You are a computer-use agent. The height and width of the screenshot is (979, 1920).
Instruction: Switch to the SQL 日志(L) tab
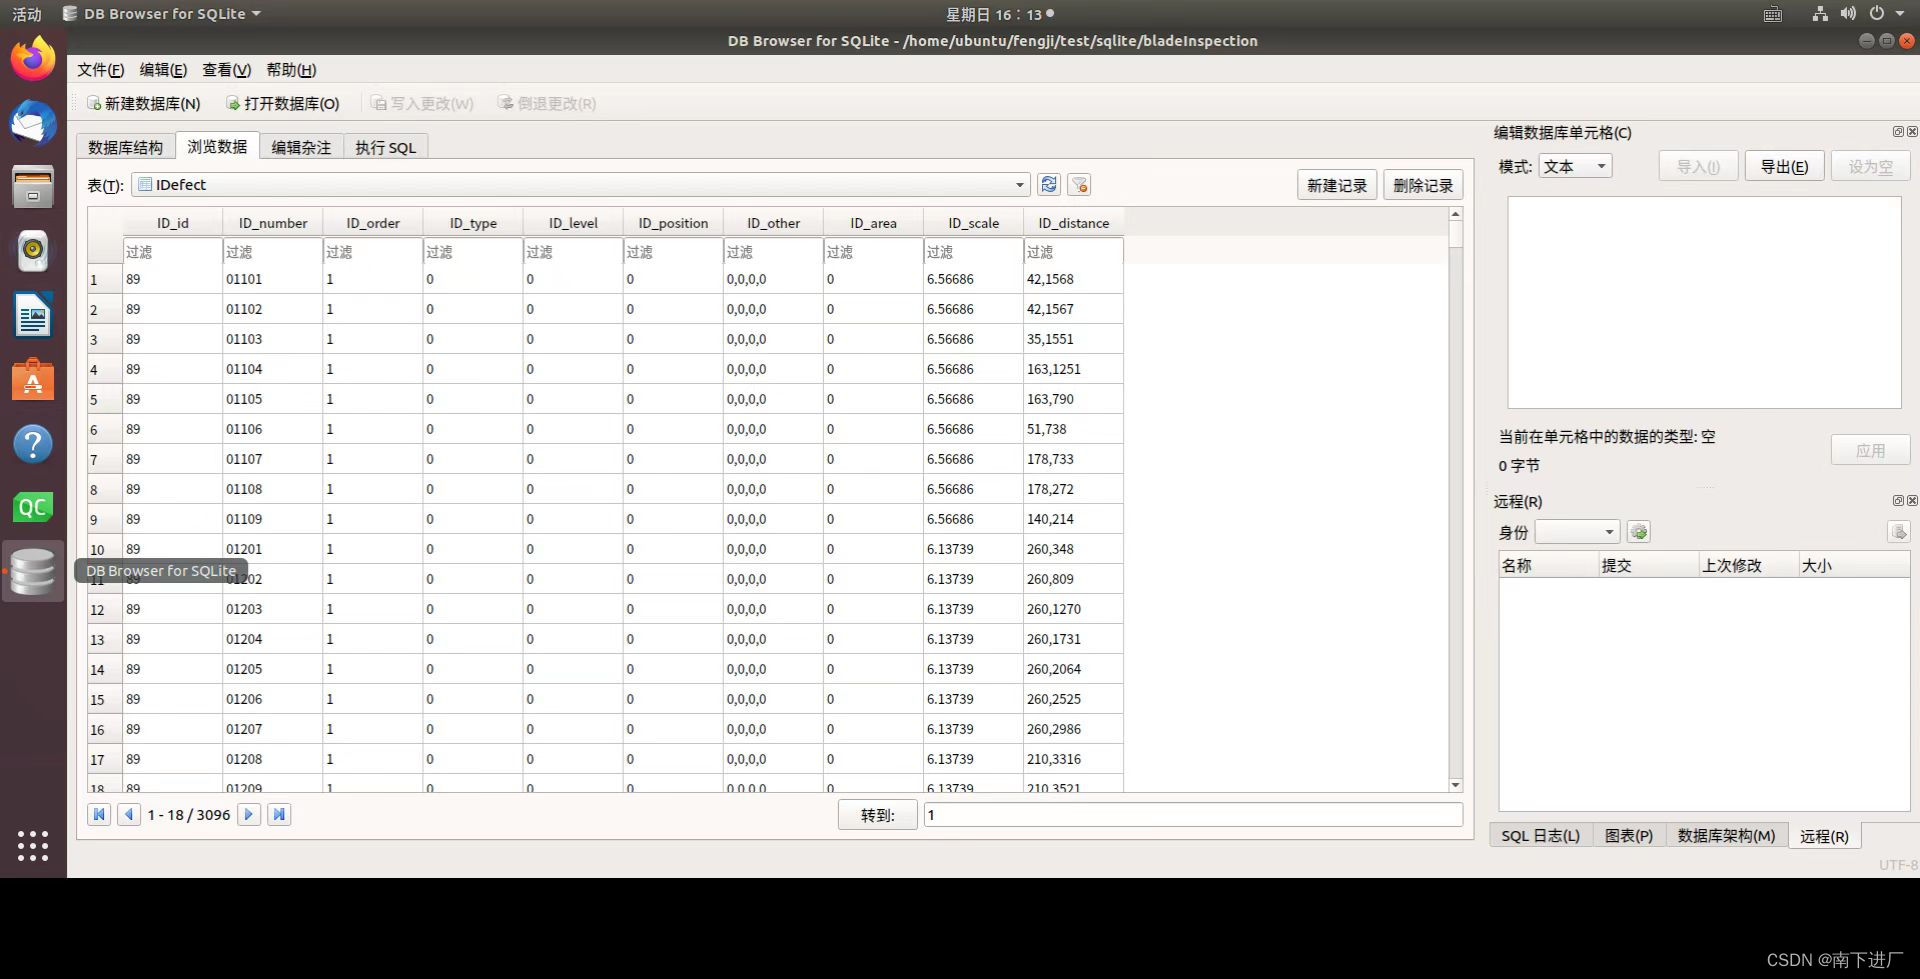pos(1540,836)
